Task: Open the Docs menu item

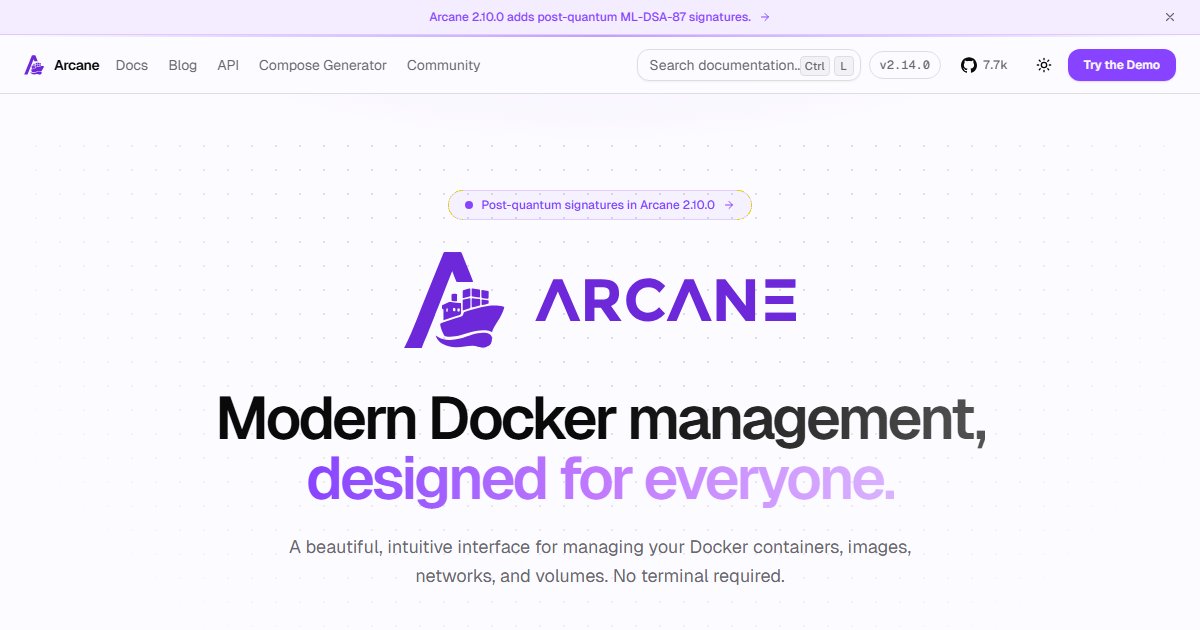Action: [132, 65]
